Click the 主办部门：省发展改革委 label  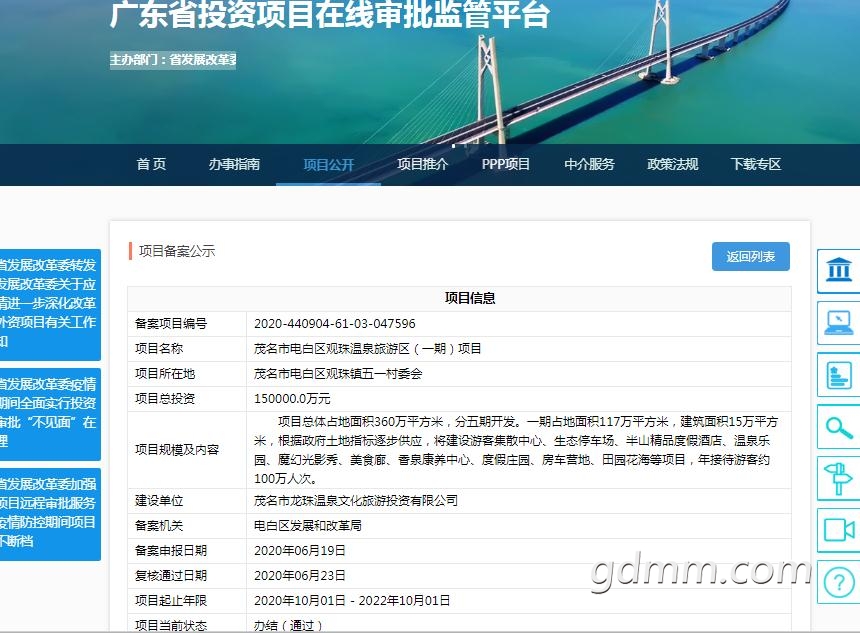tap(173, 59)
